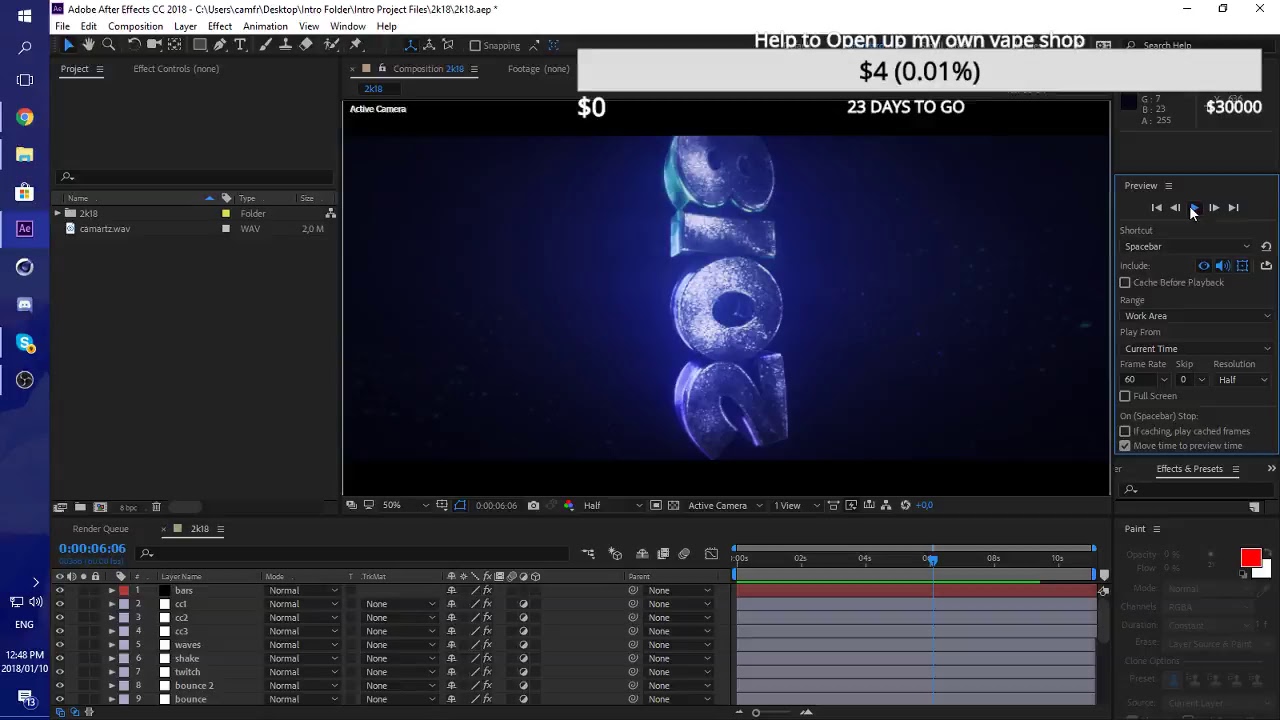Create a new folder in Project panel
1280x720 pixels.
(x=80, y=507)
